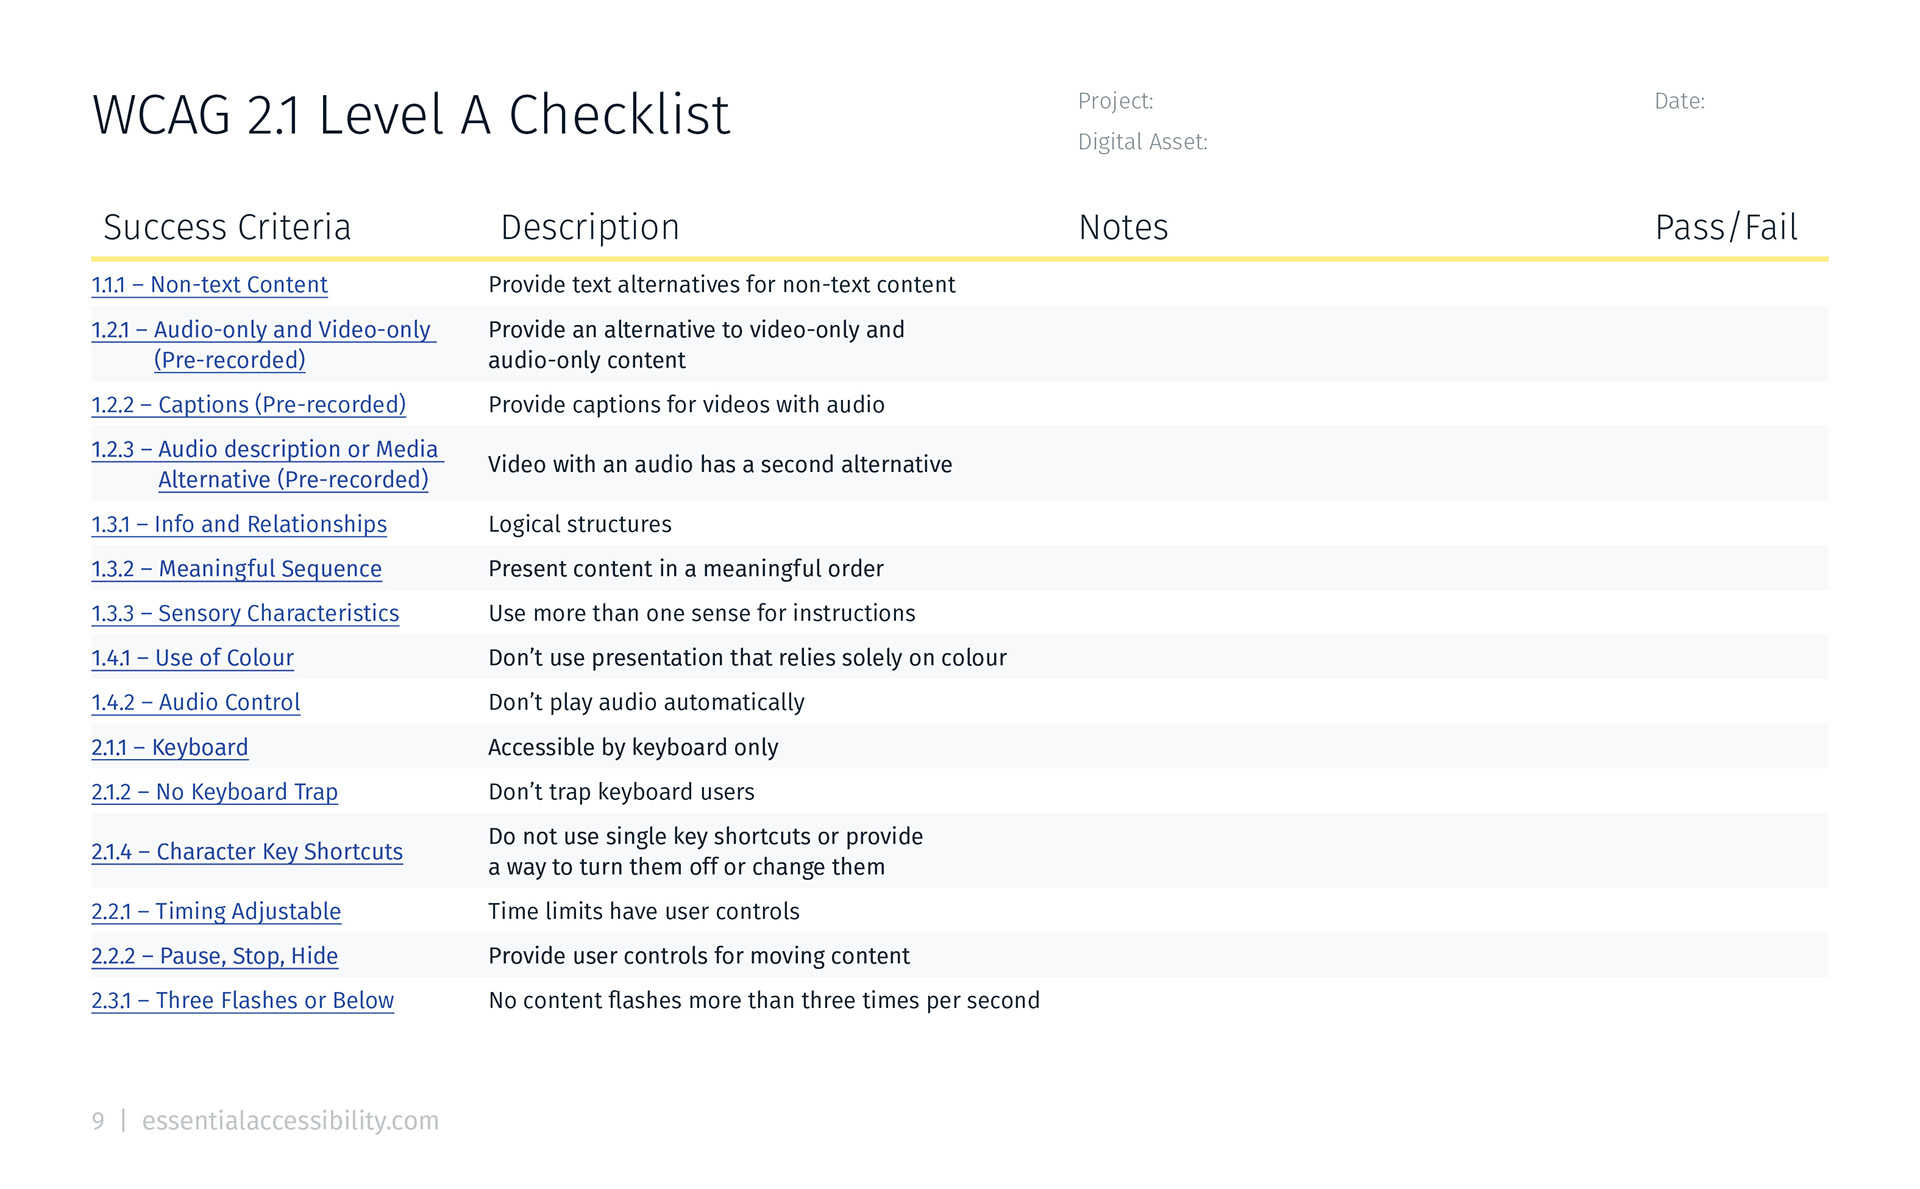Click the 1.3.2 Meaningful Sequence link
Screen dimensions: 1920x1189
[x=236, y=569]
